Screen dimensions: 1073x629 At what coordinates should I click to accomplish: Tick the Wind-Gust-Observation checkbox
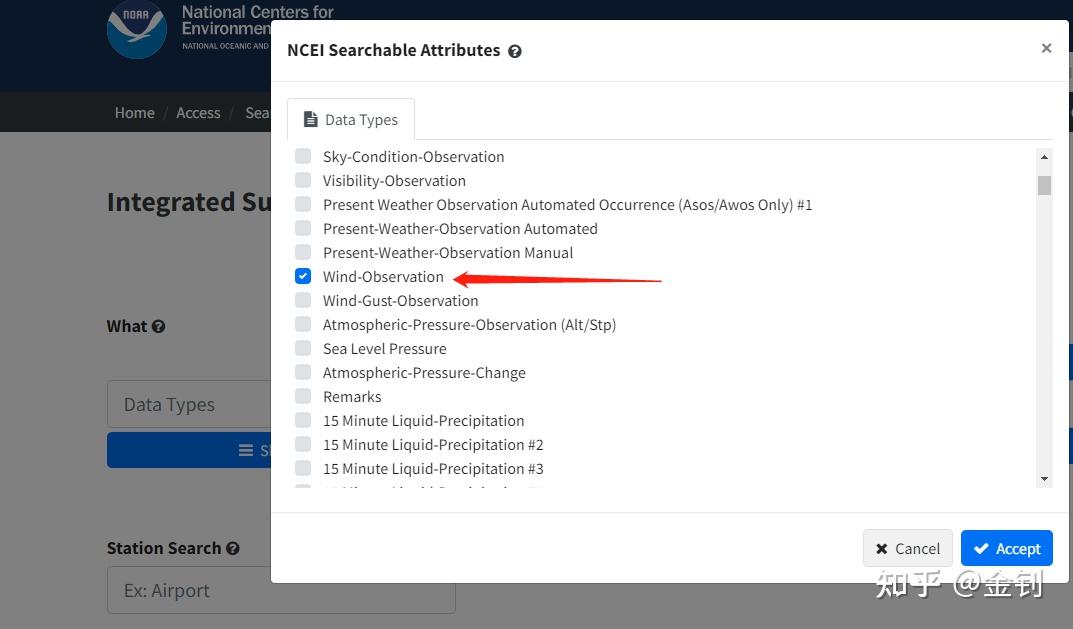pyautogui.click(x=303, y=301)
